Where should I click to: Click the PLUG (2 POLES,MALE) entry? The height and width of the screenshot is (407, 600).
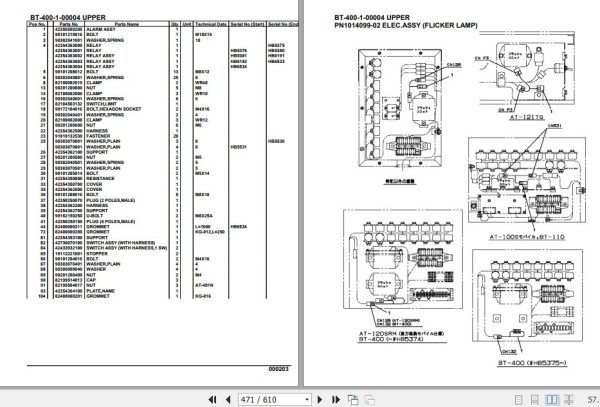pos(110,200)
